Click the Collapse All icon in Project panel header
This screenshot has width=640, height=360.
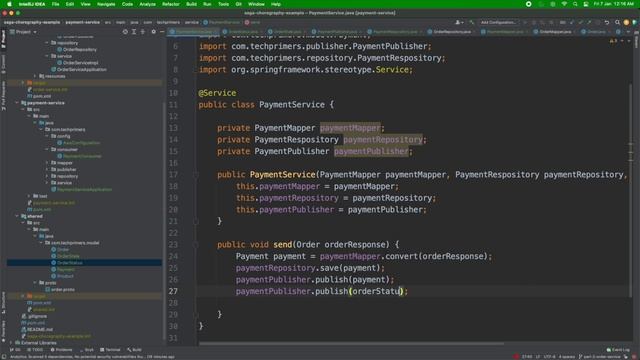(142, 31)
